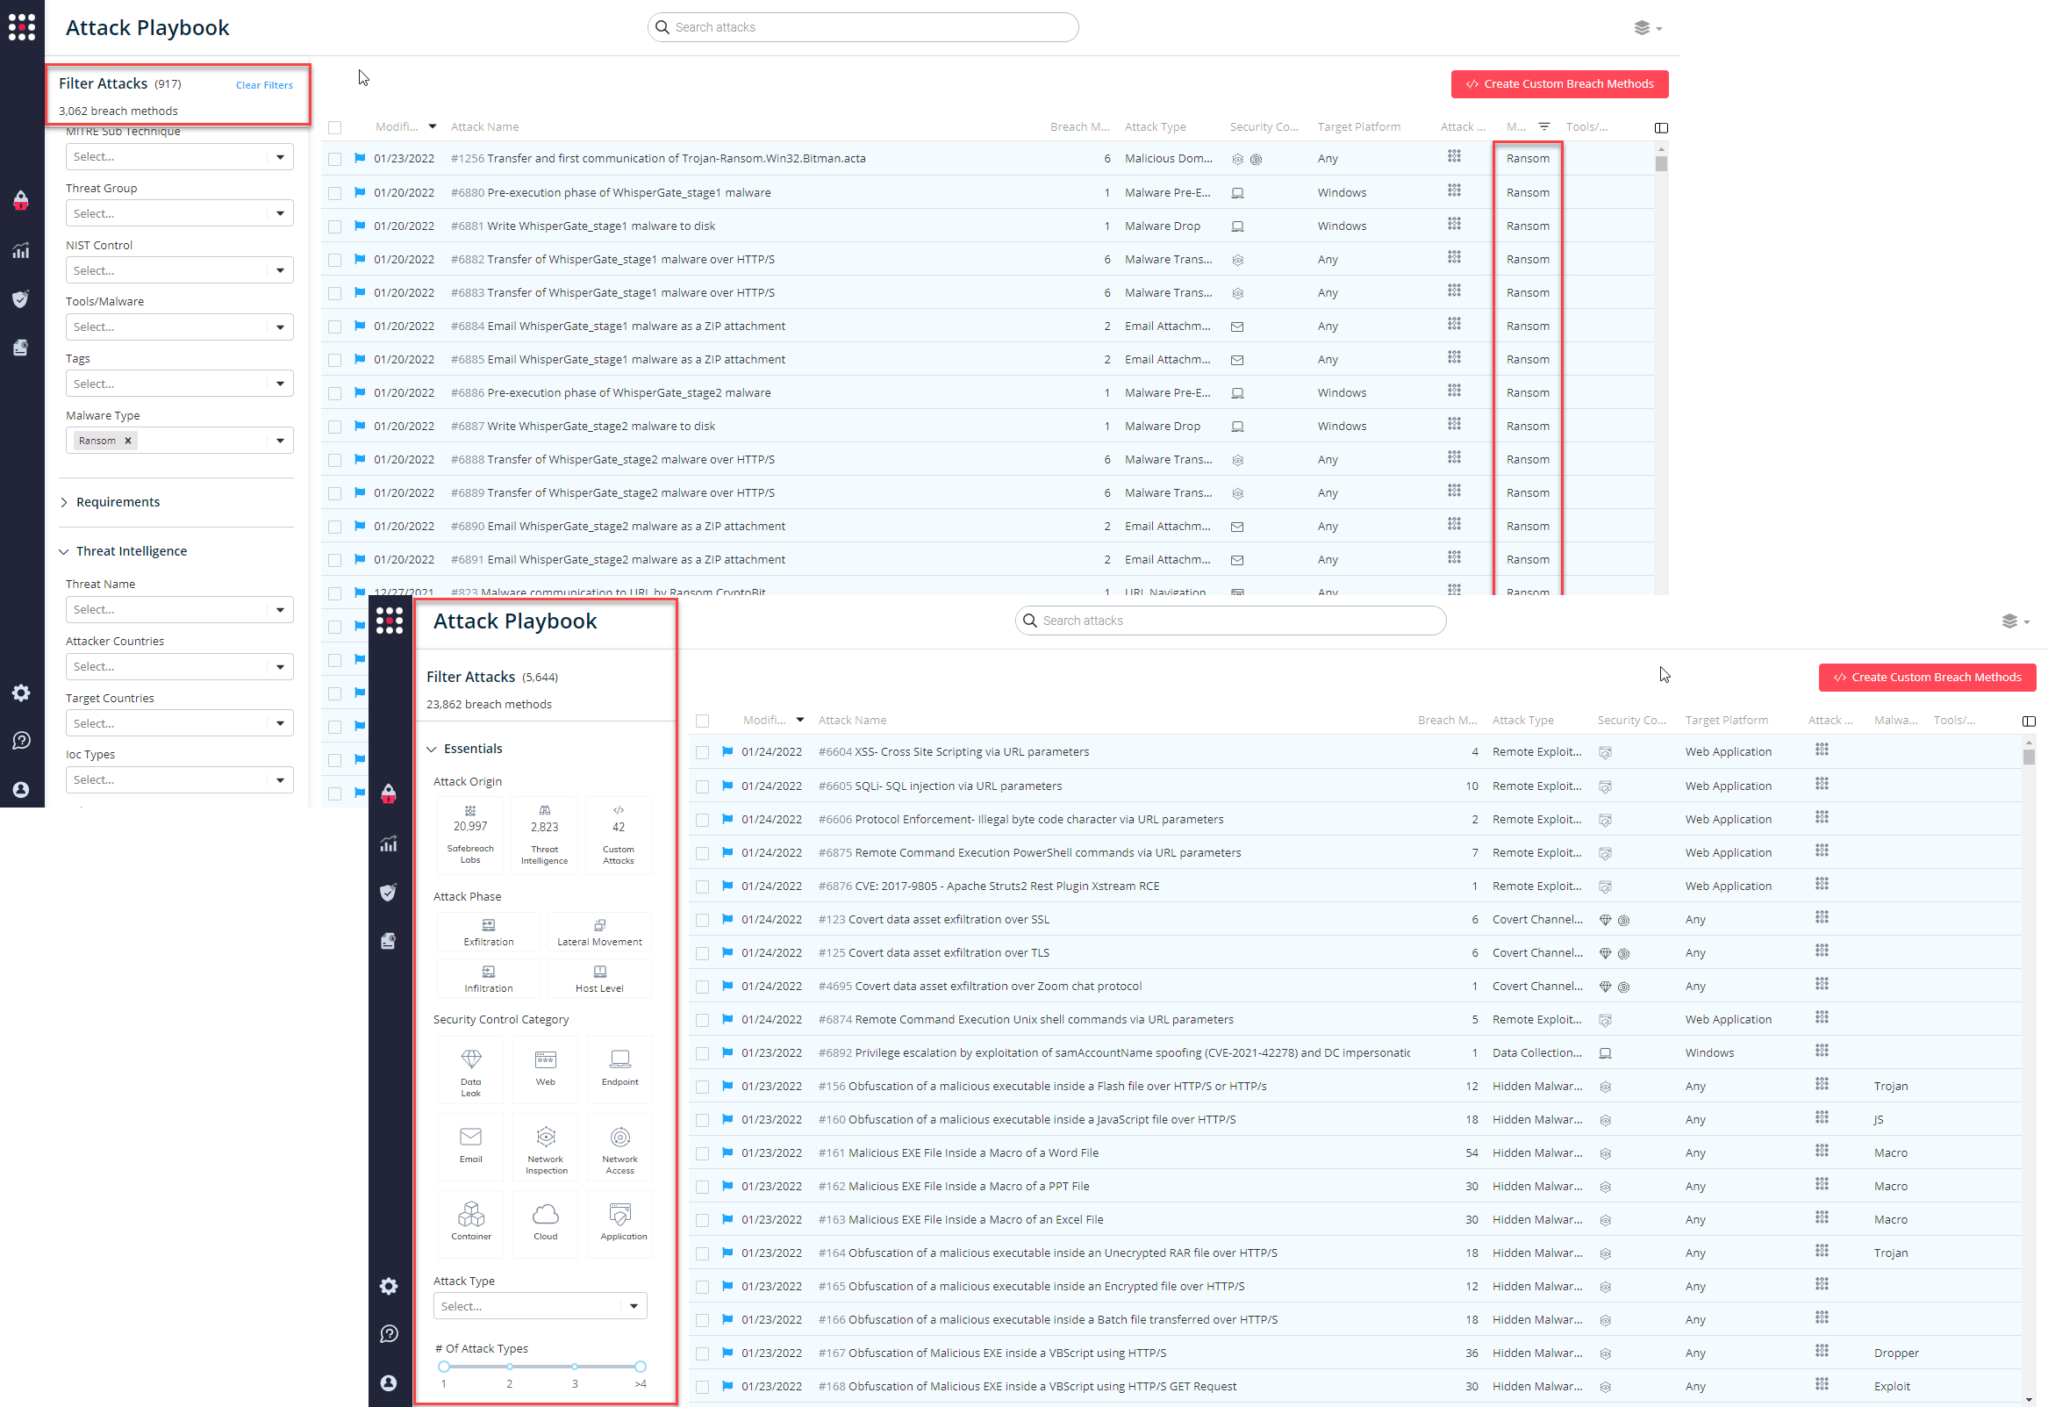
Task: Select the Network Inspection control category
Action: (545, 1147)
